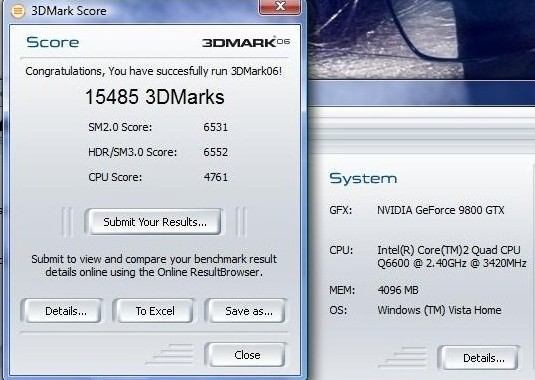The height and width of the screenshot is (380, 535).
Task: Click the SM2.0 Score label
Action: [x=120, y=127]
